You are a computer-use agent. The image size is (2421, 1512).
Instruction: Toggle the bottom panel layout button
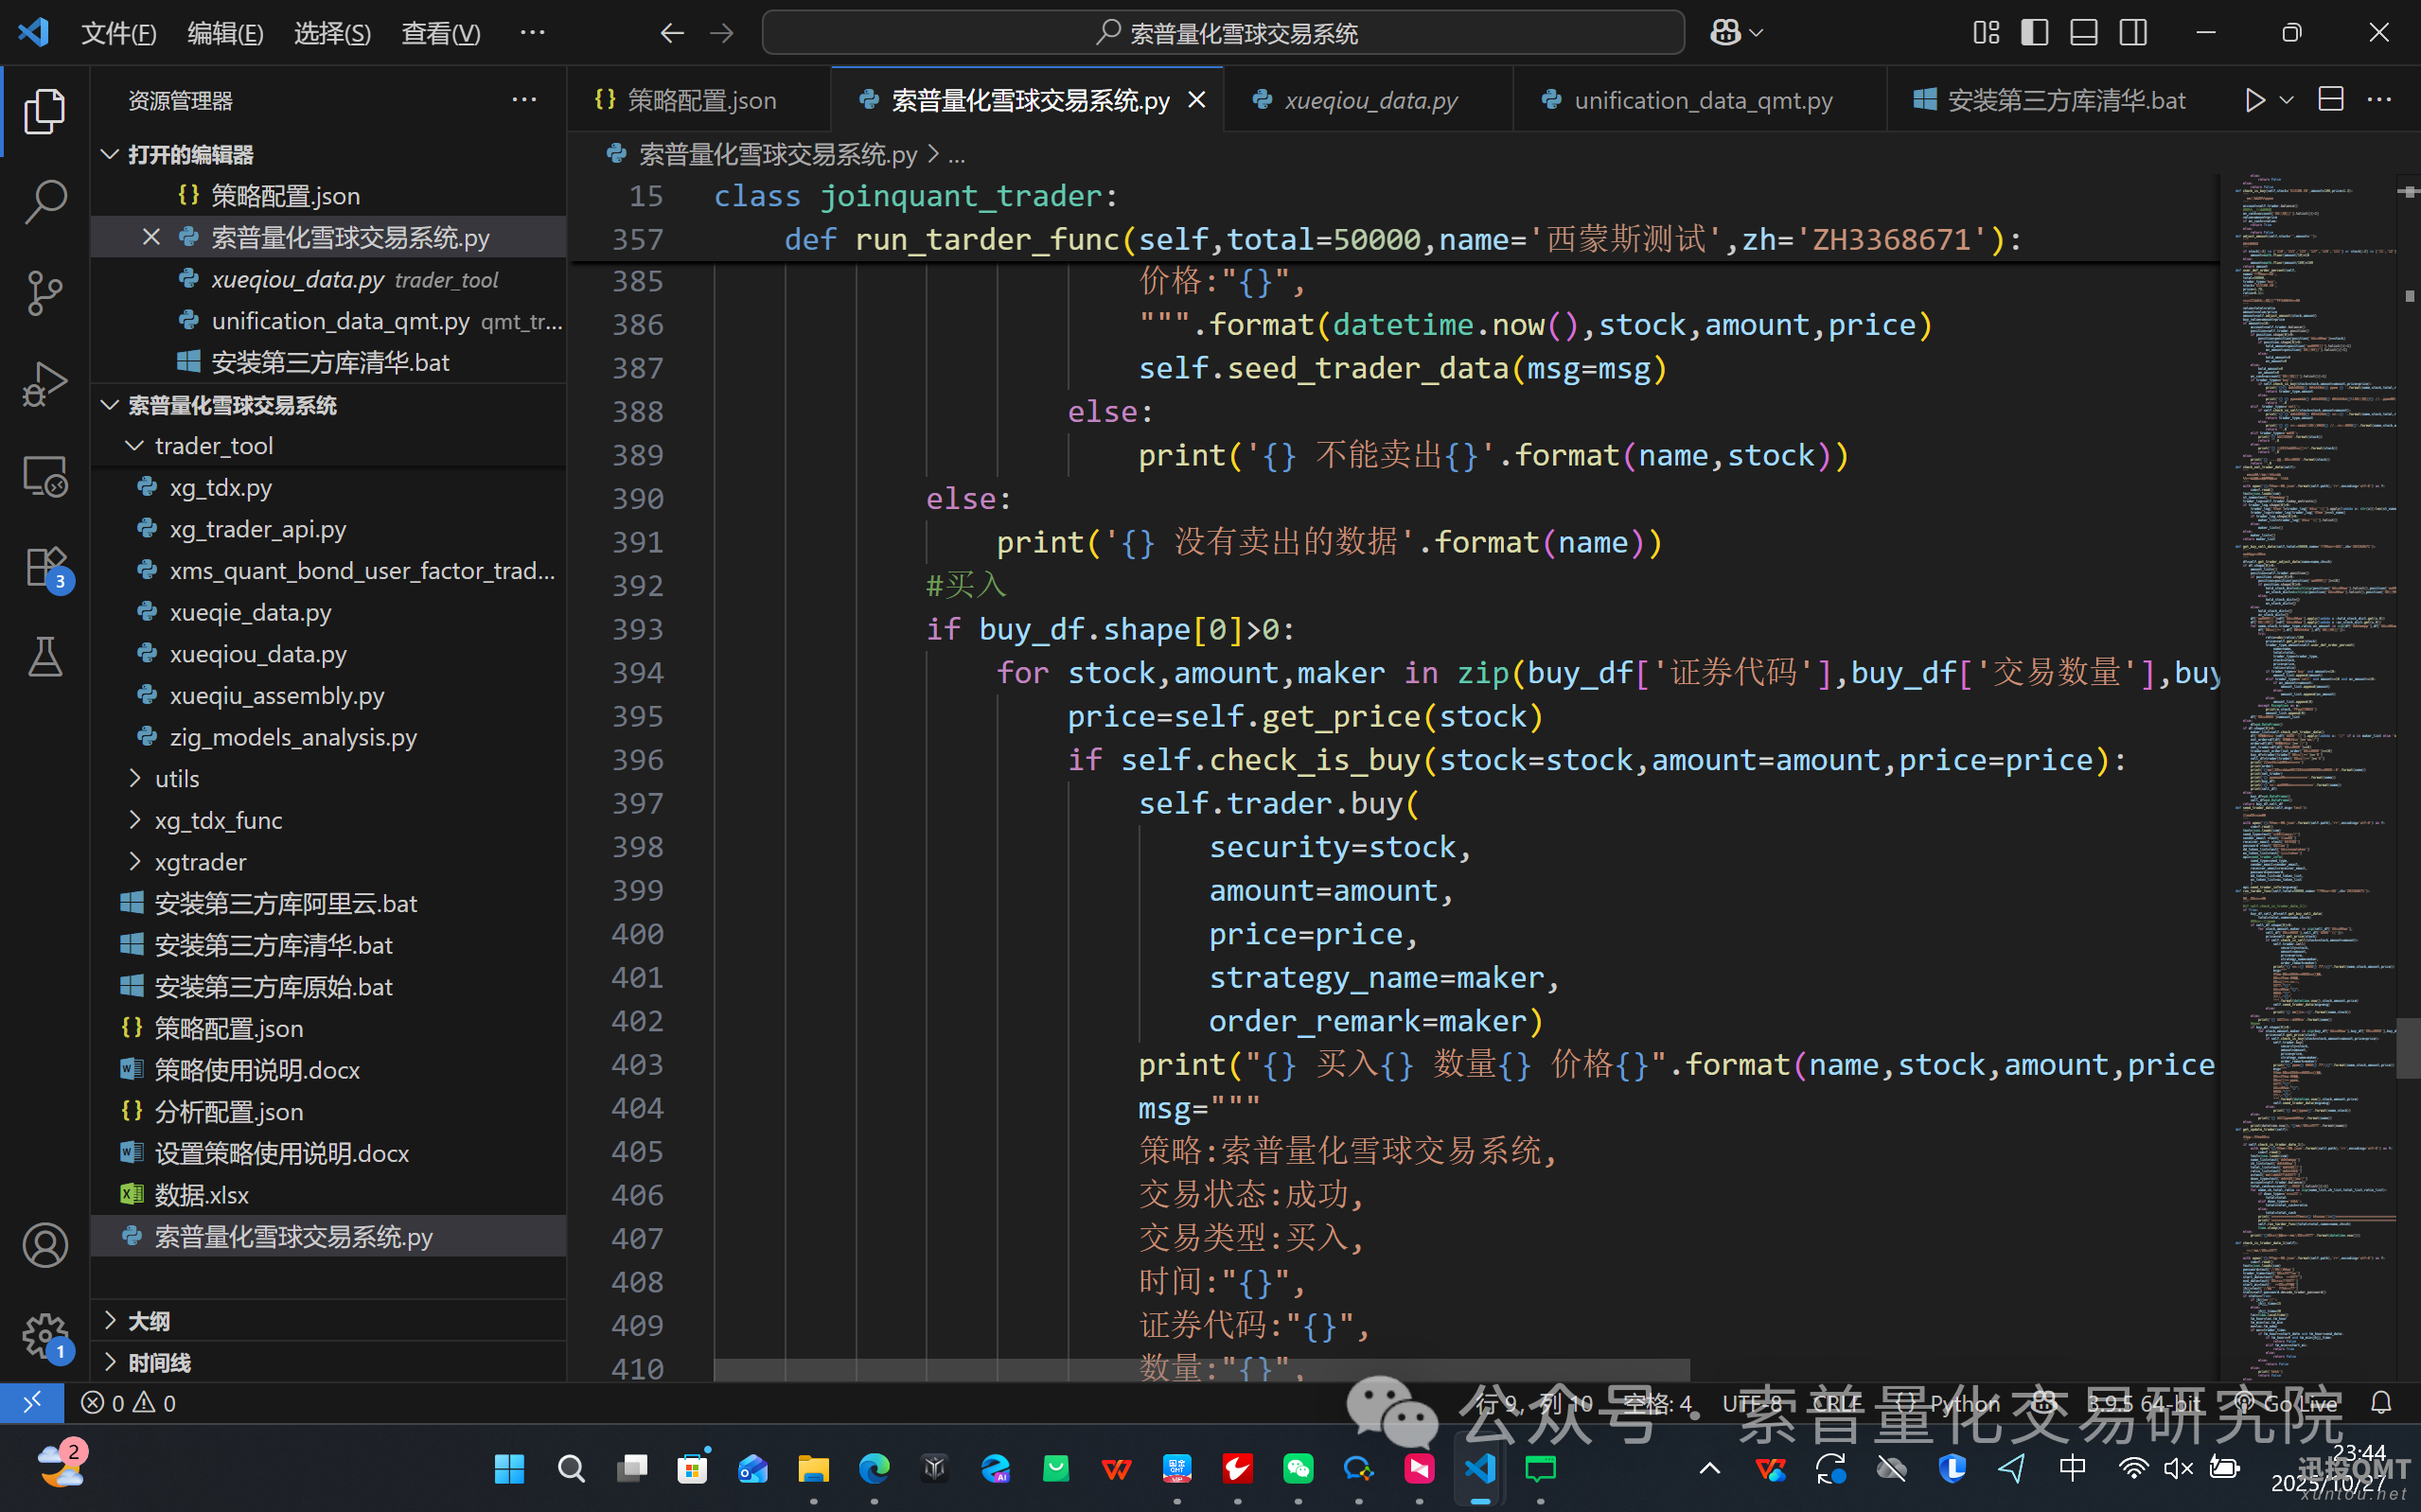(2083, 33)
